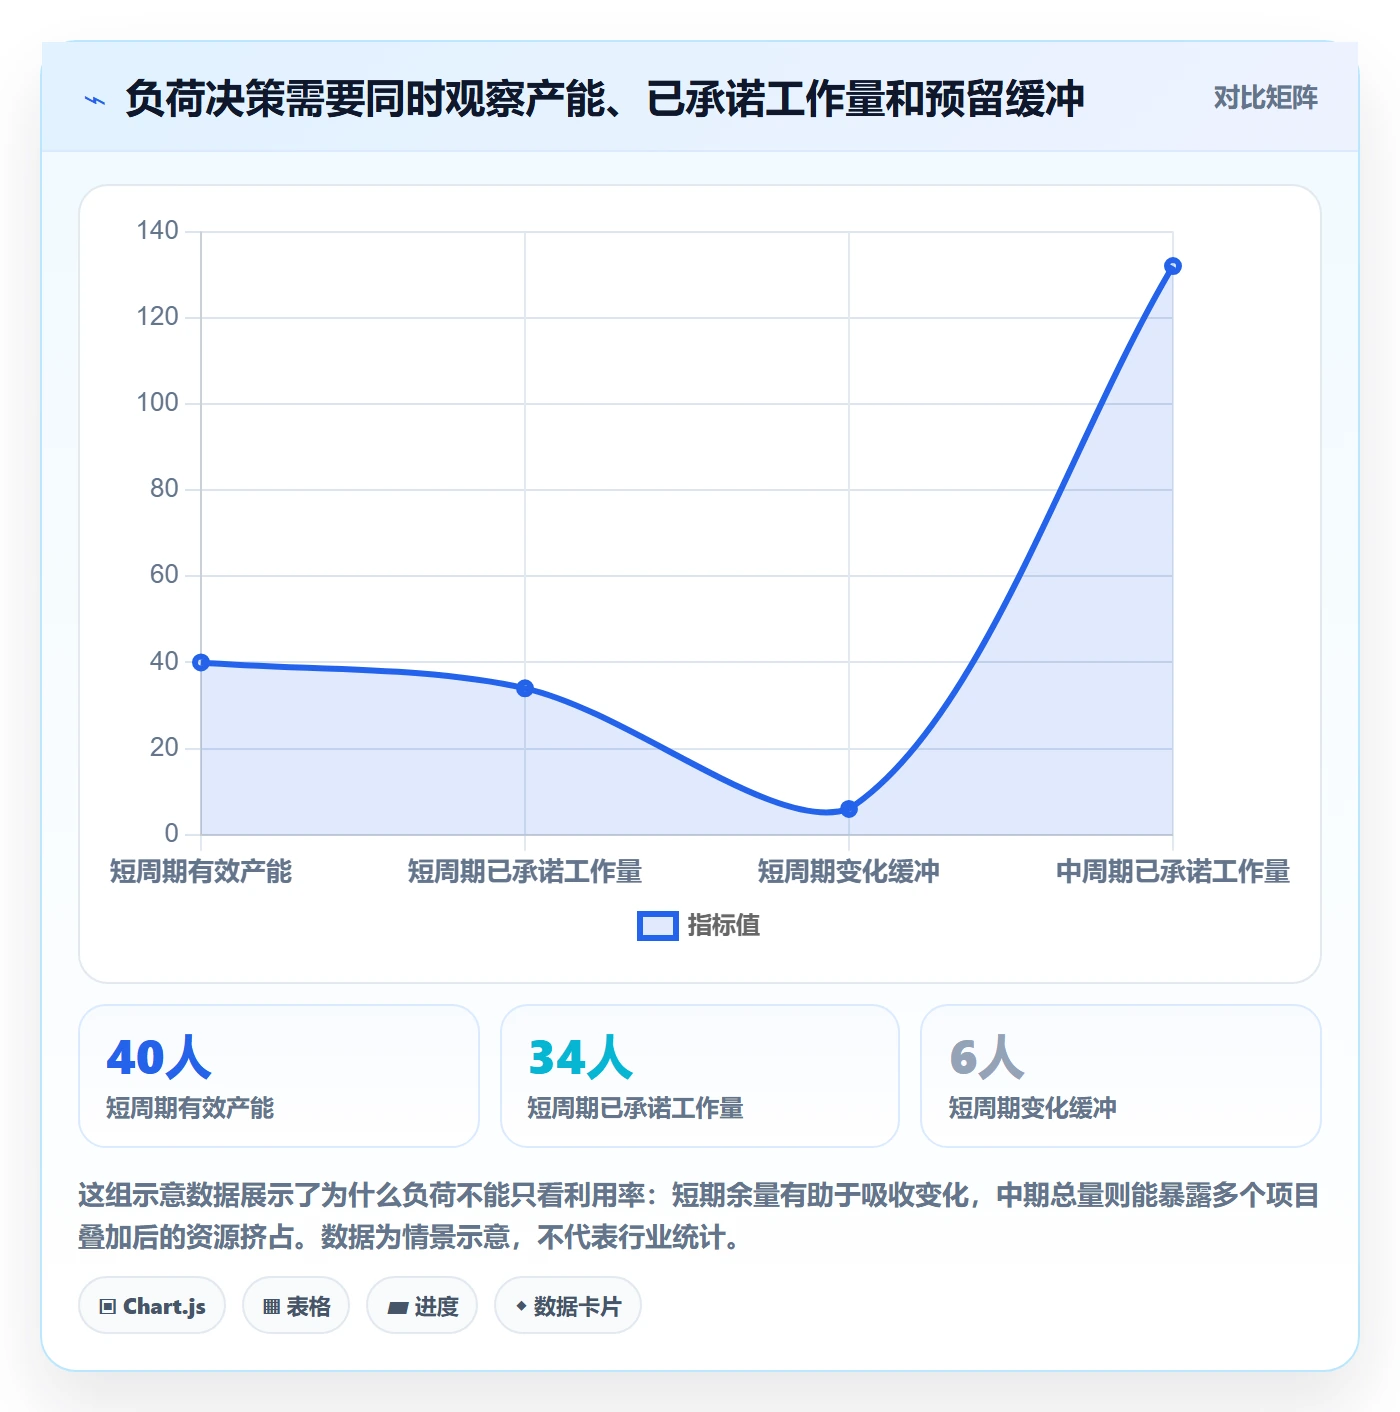Toggle the 指标值 legend label
This screenshot has width=1400, height=1412.
(x=724, y=926)
